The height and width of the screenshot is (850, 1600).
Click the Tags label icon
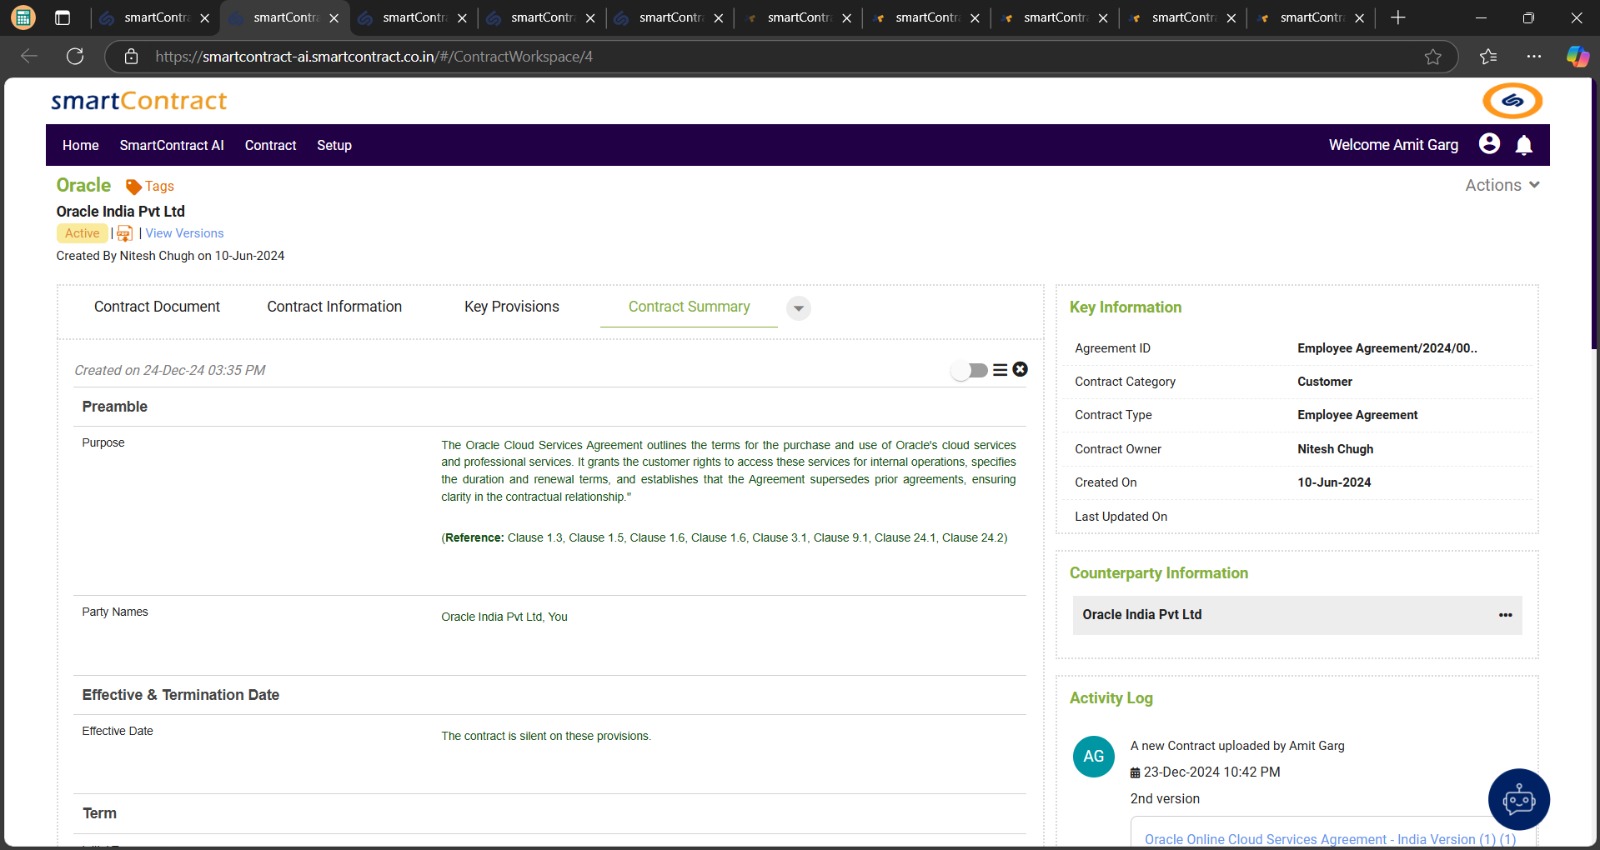tap(133, 186)
